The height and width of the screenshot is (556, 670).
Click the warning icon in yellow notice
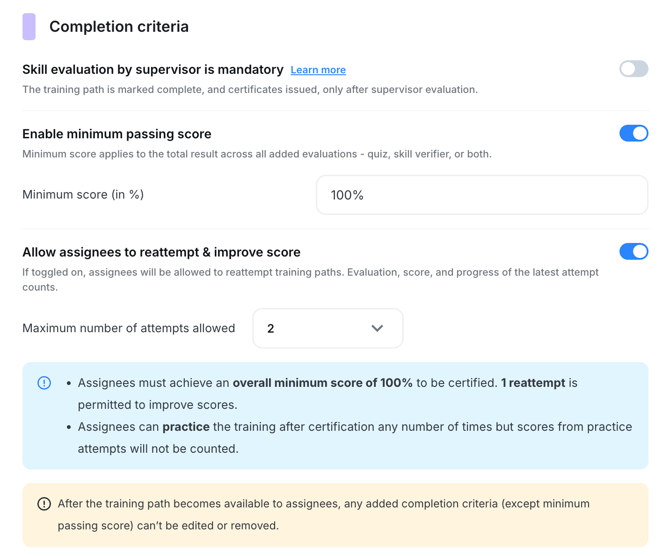tap(44, 504)
